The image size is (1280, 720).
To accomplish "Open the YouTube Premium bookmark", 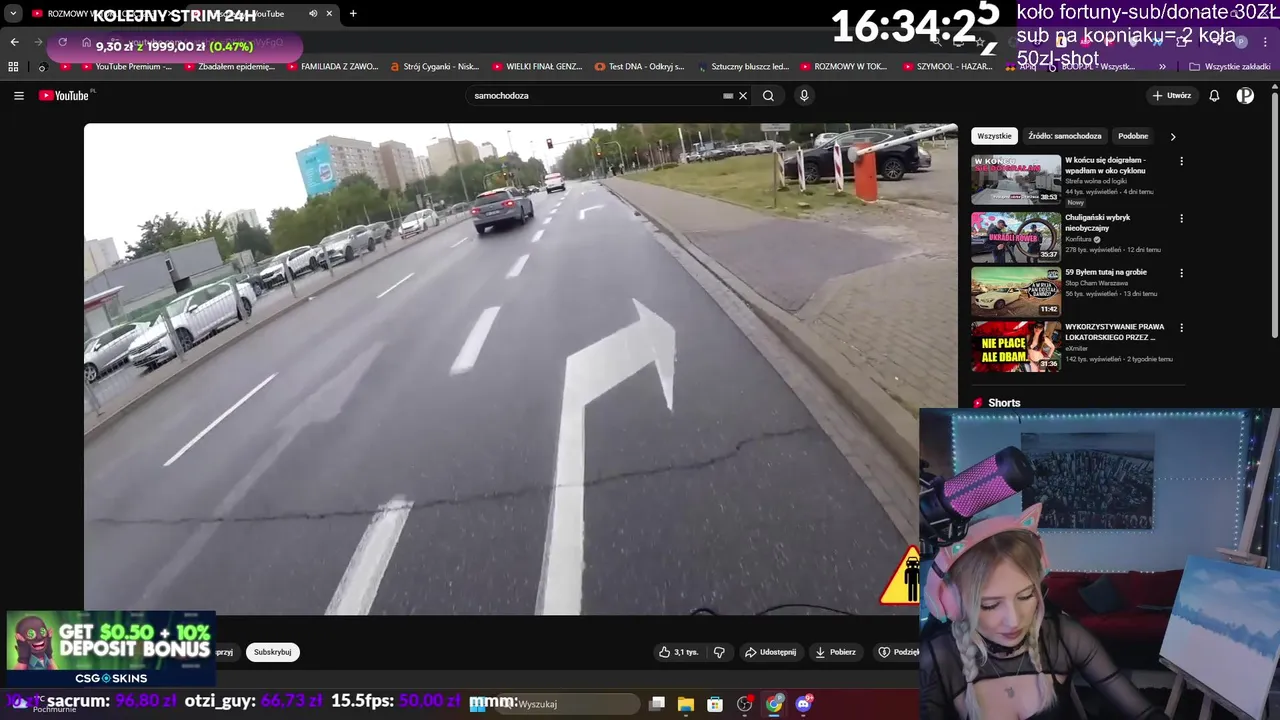I will (x=126, y=66).
